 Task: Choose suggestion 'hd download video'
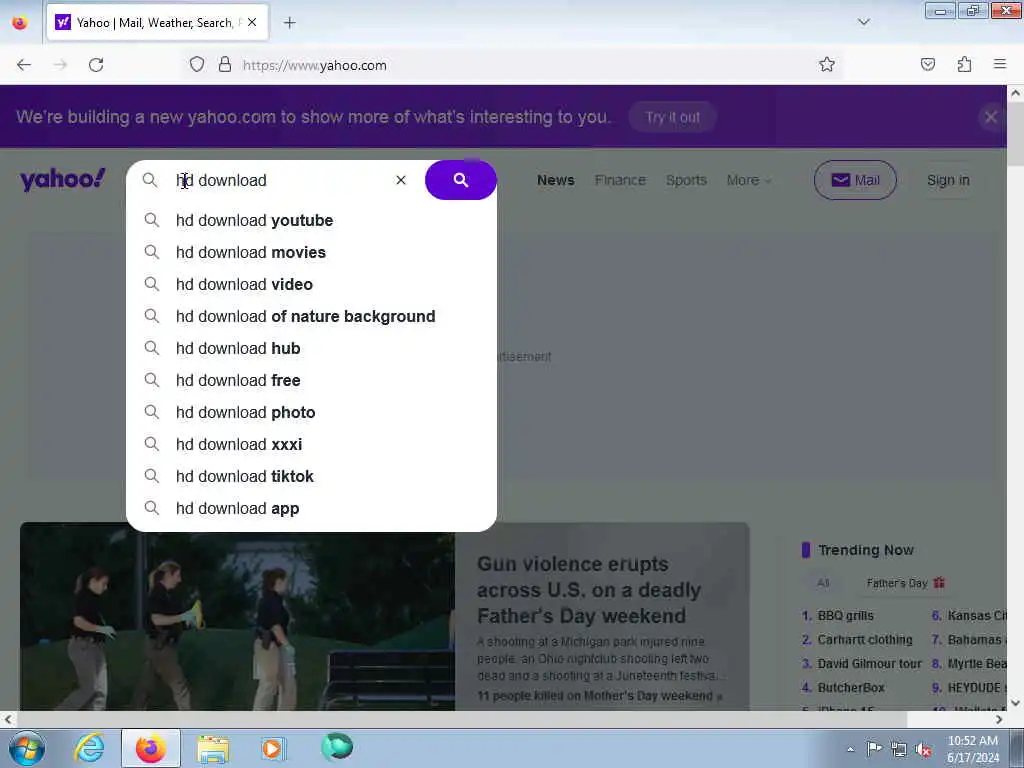coord(312,284)
